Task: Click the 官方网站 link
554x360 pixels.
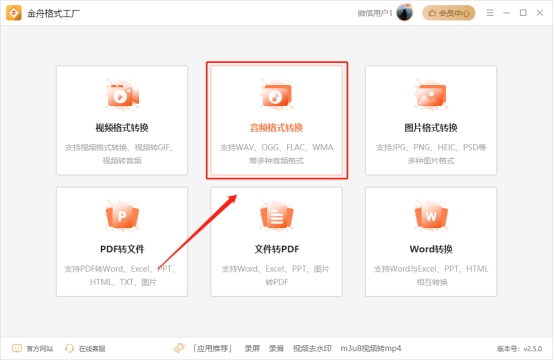Action: (40, 349)
